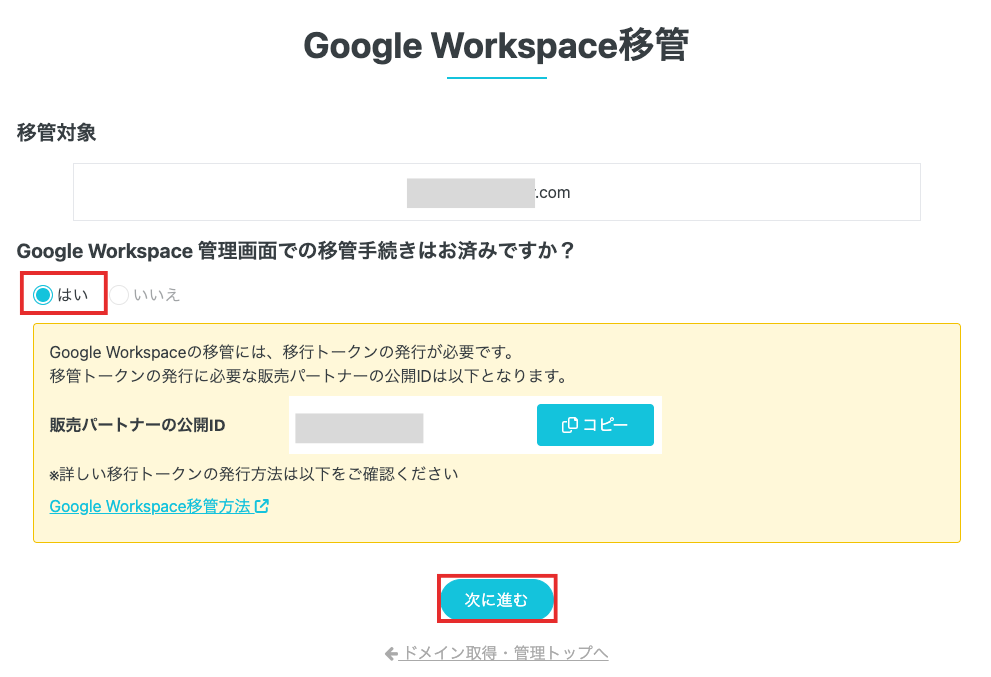Click the いいえ option label text

click(157, 295)
